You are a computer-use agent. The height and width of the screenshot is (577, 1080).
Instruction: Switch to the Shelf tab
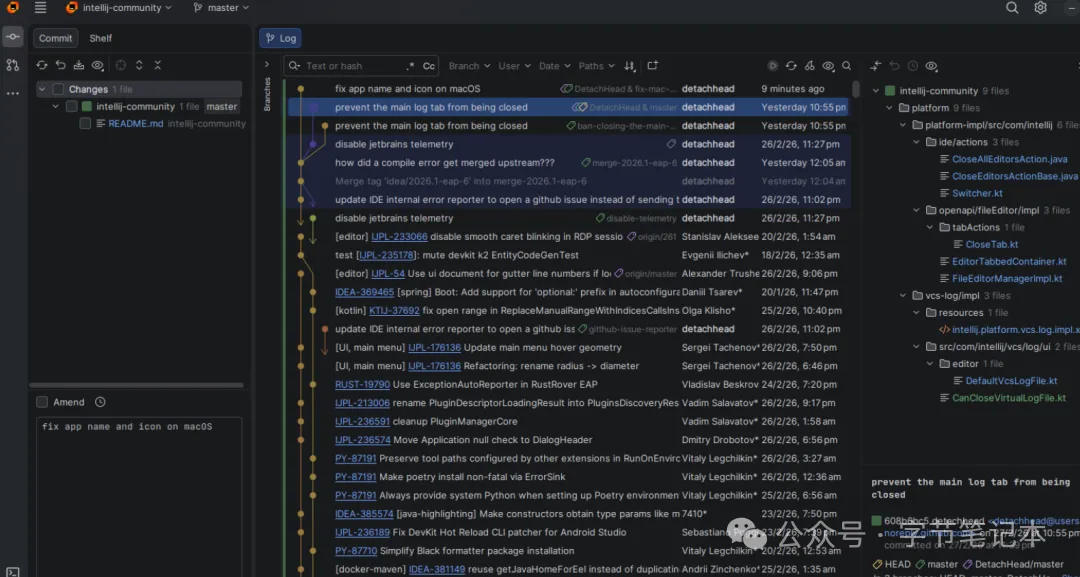tap(101, 39)
